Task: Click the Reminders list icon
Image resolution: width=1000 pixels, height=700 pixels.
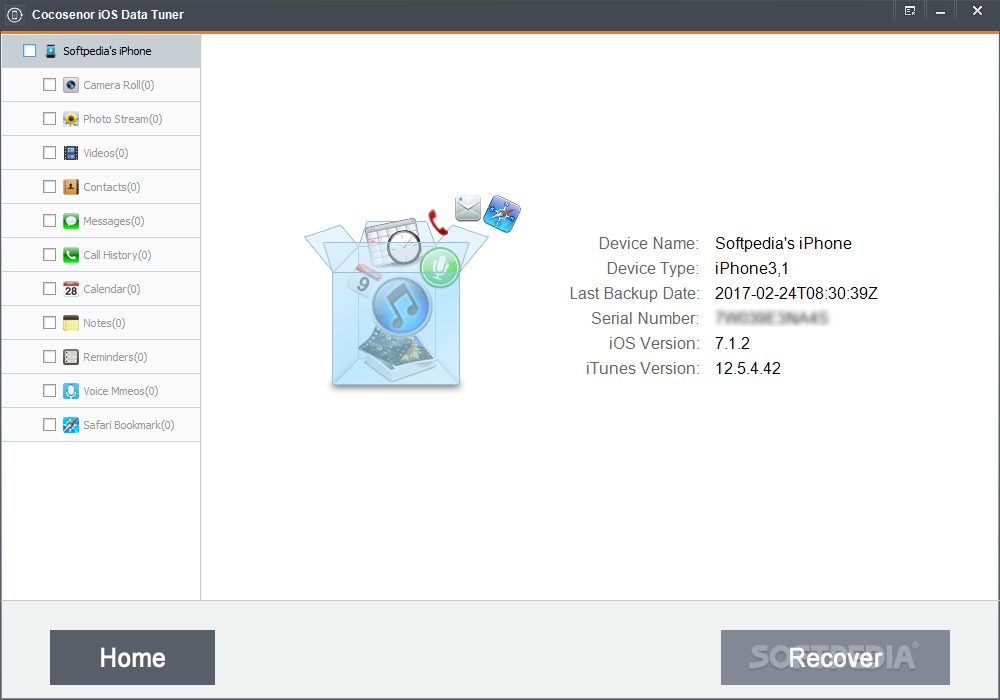Action: click(71, 357)
